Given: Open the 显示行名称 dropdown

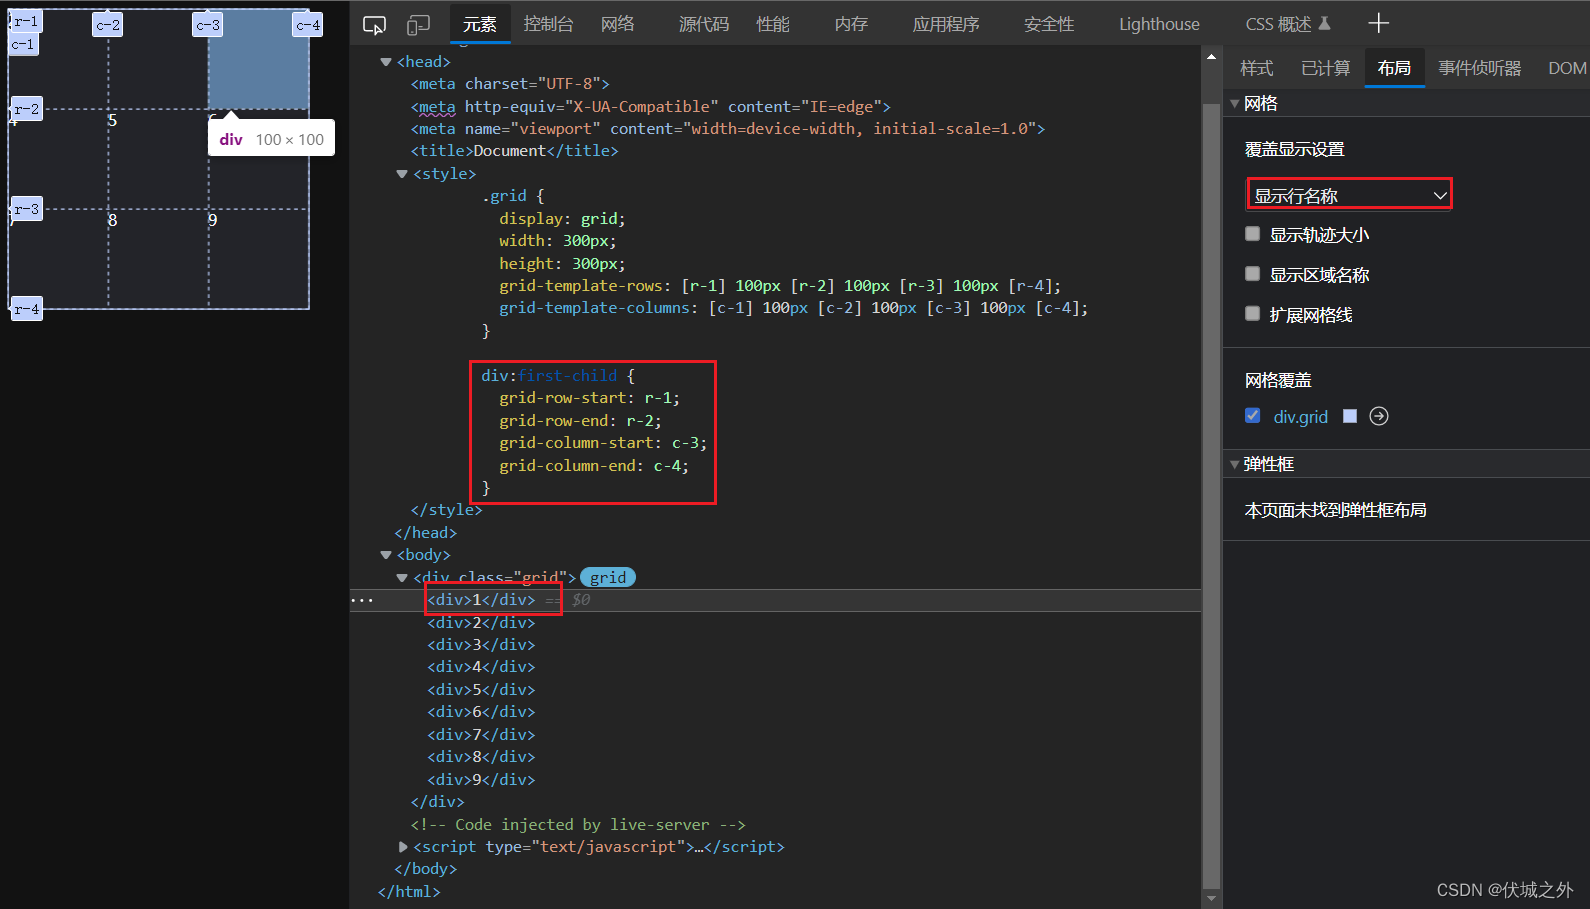Looking at the screenshot, I should [x=1349, y=195].
